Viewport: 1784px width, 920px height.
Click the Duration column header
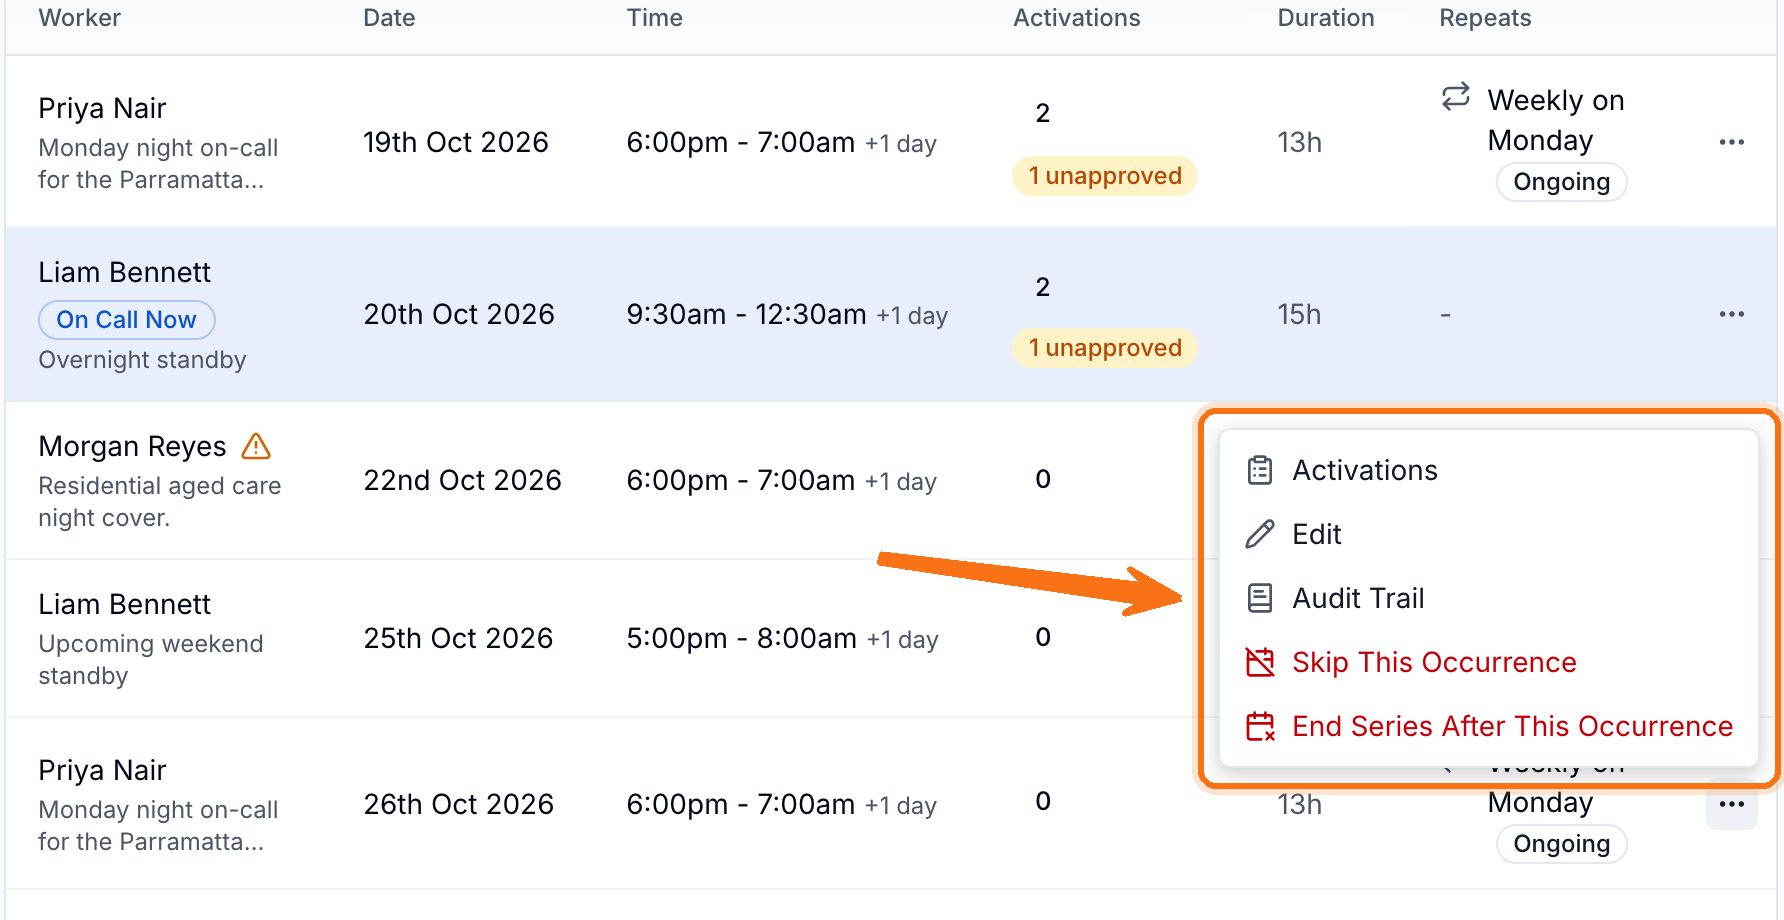1326,18
